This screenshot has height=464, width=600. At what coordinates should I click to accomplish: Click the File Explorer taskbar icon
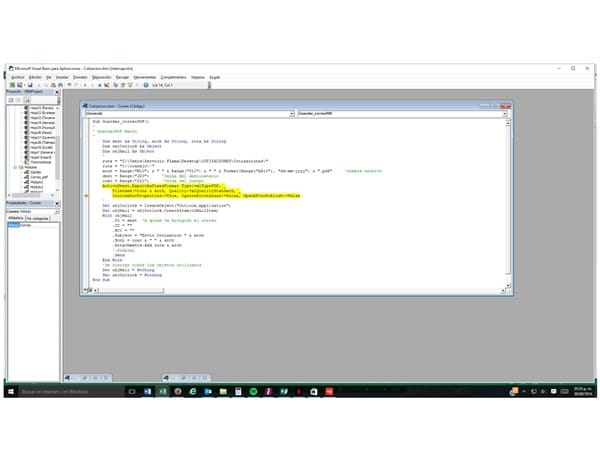pos(223,391)
